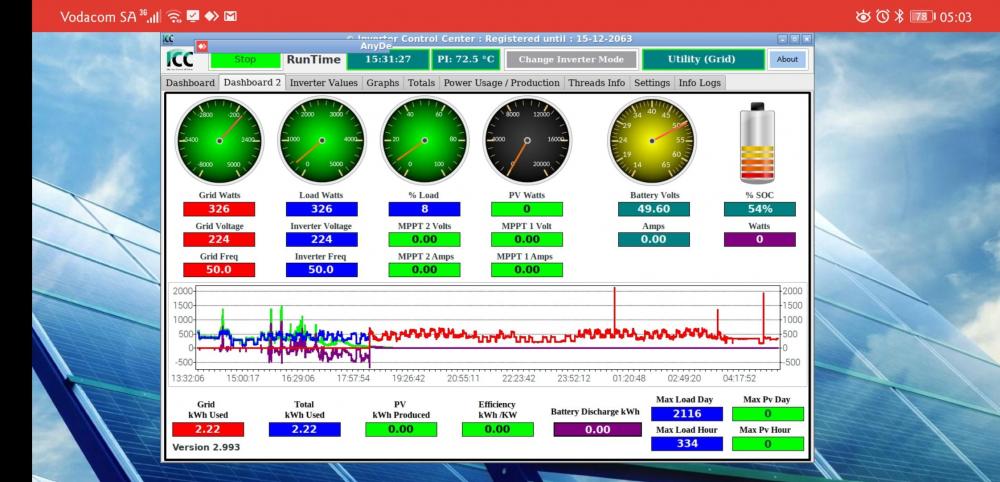Click the purple battery Watts value
Screen dimensions: 1000x482
[760, 240]
